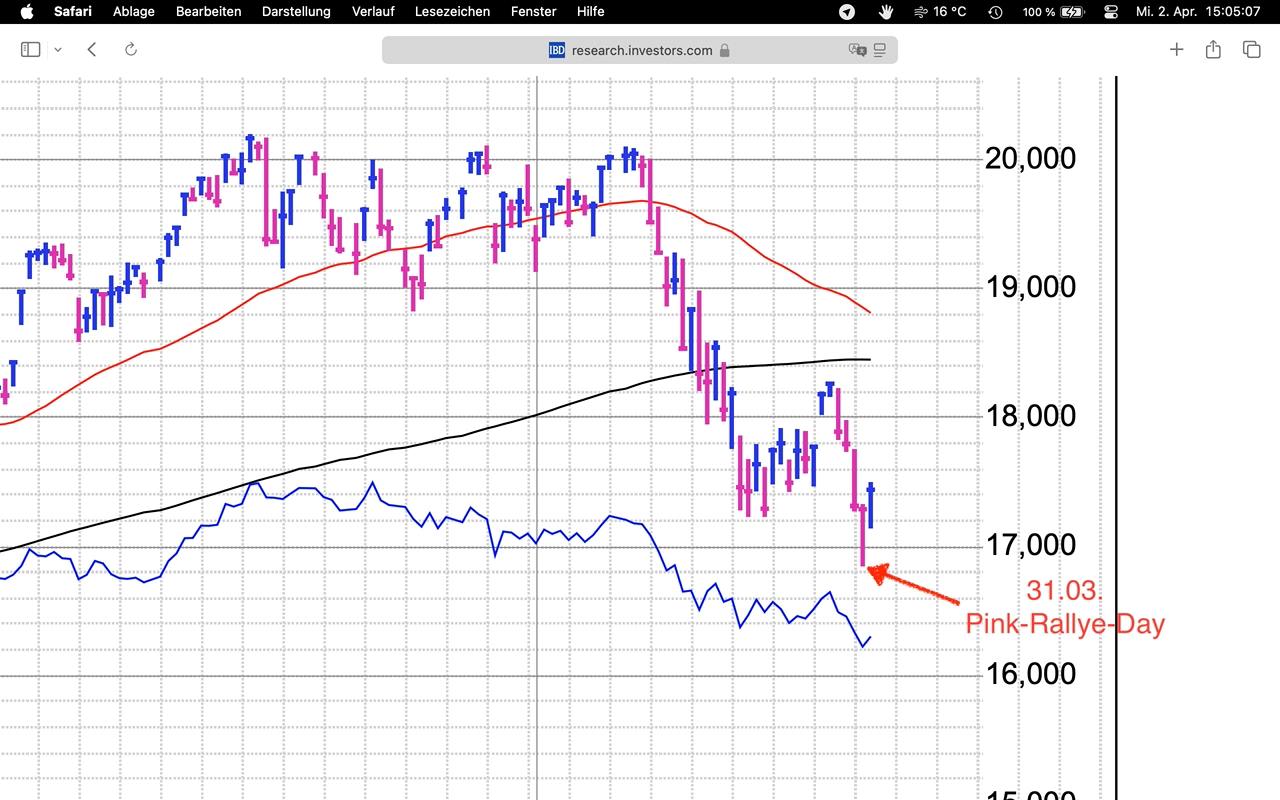
Task: Click the research.investors.com address bar
Action: click(x=640, y=50)
